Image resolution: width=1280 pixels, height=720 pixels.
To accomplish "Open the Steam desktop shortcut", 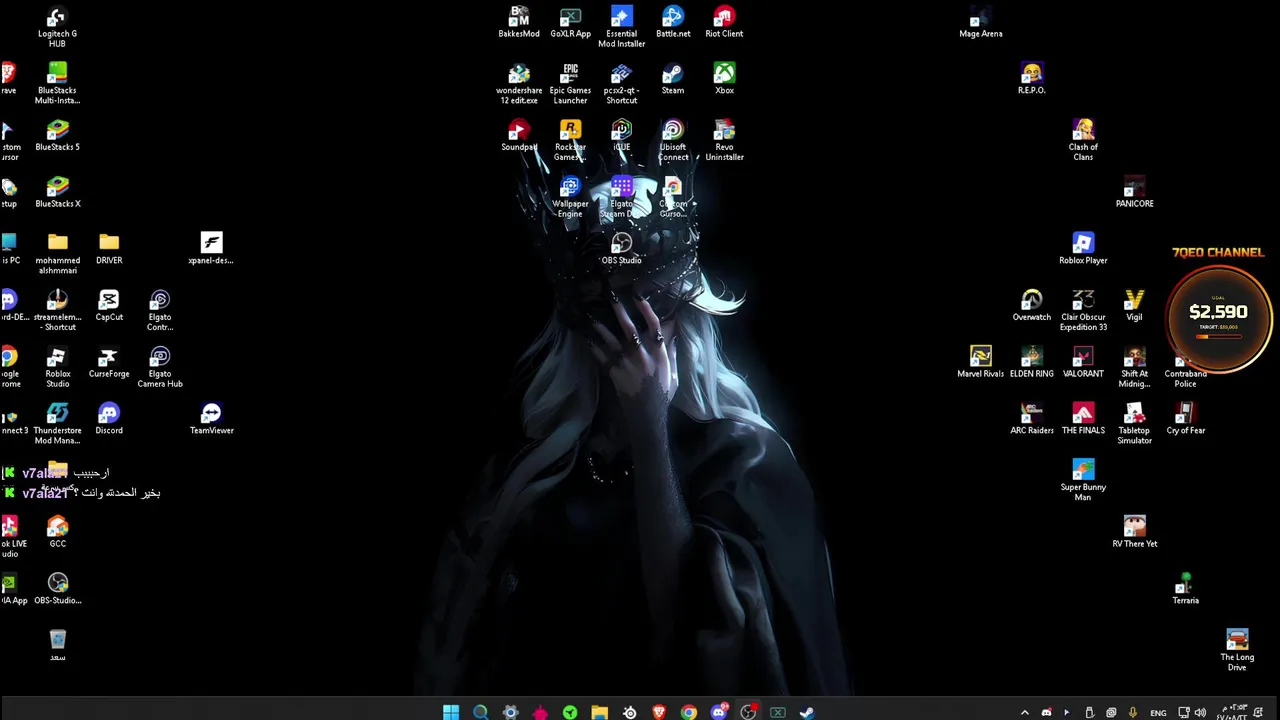I will click(673, 79).
